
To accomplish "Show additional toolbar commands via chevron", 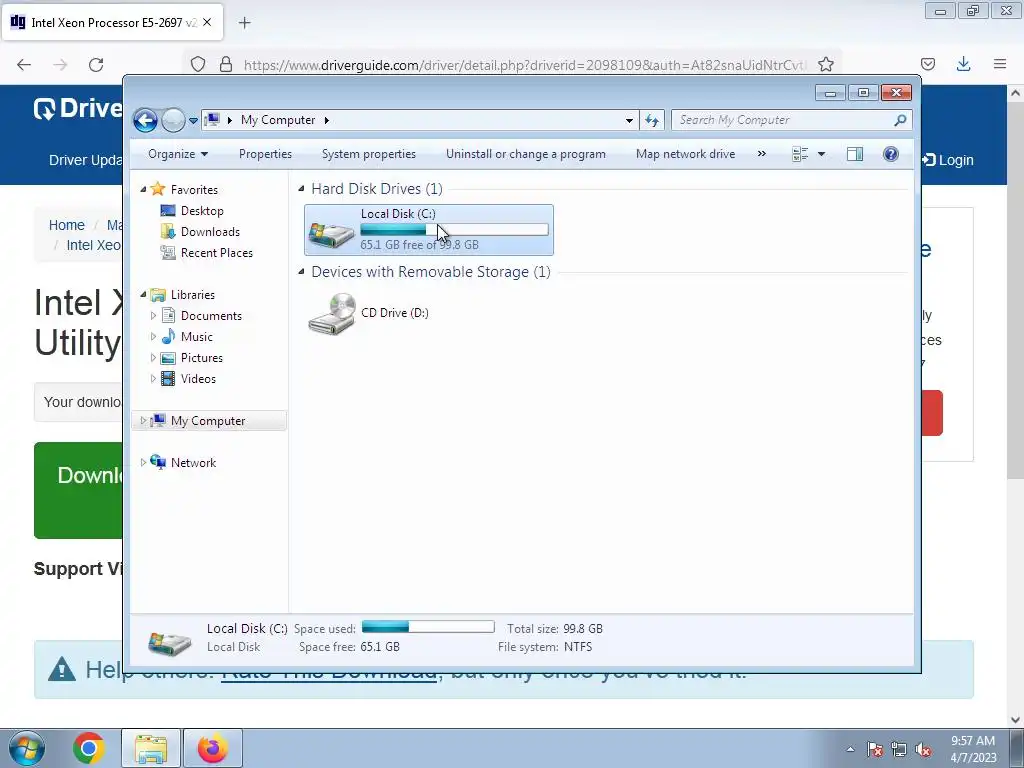I will 761,154.
